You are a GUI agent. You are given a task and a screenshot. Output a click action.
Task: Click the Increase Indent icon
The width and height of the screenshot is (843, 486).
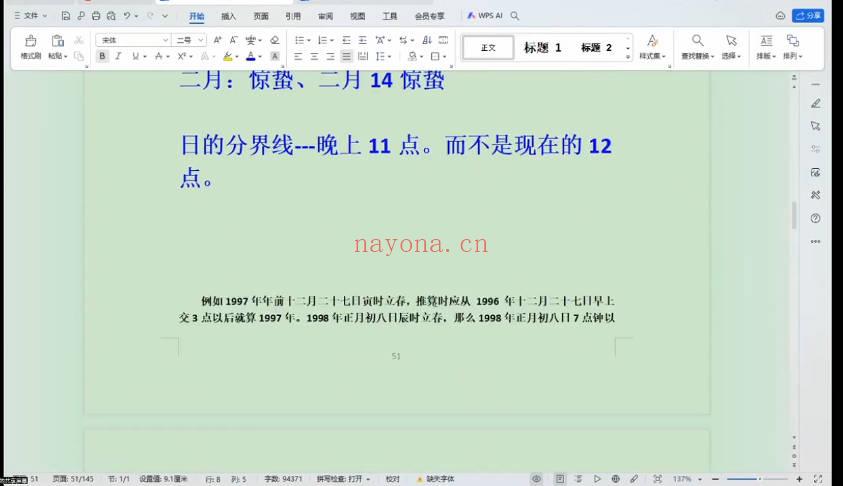[x=363, y=40]
